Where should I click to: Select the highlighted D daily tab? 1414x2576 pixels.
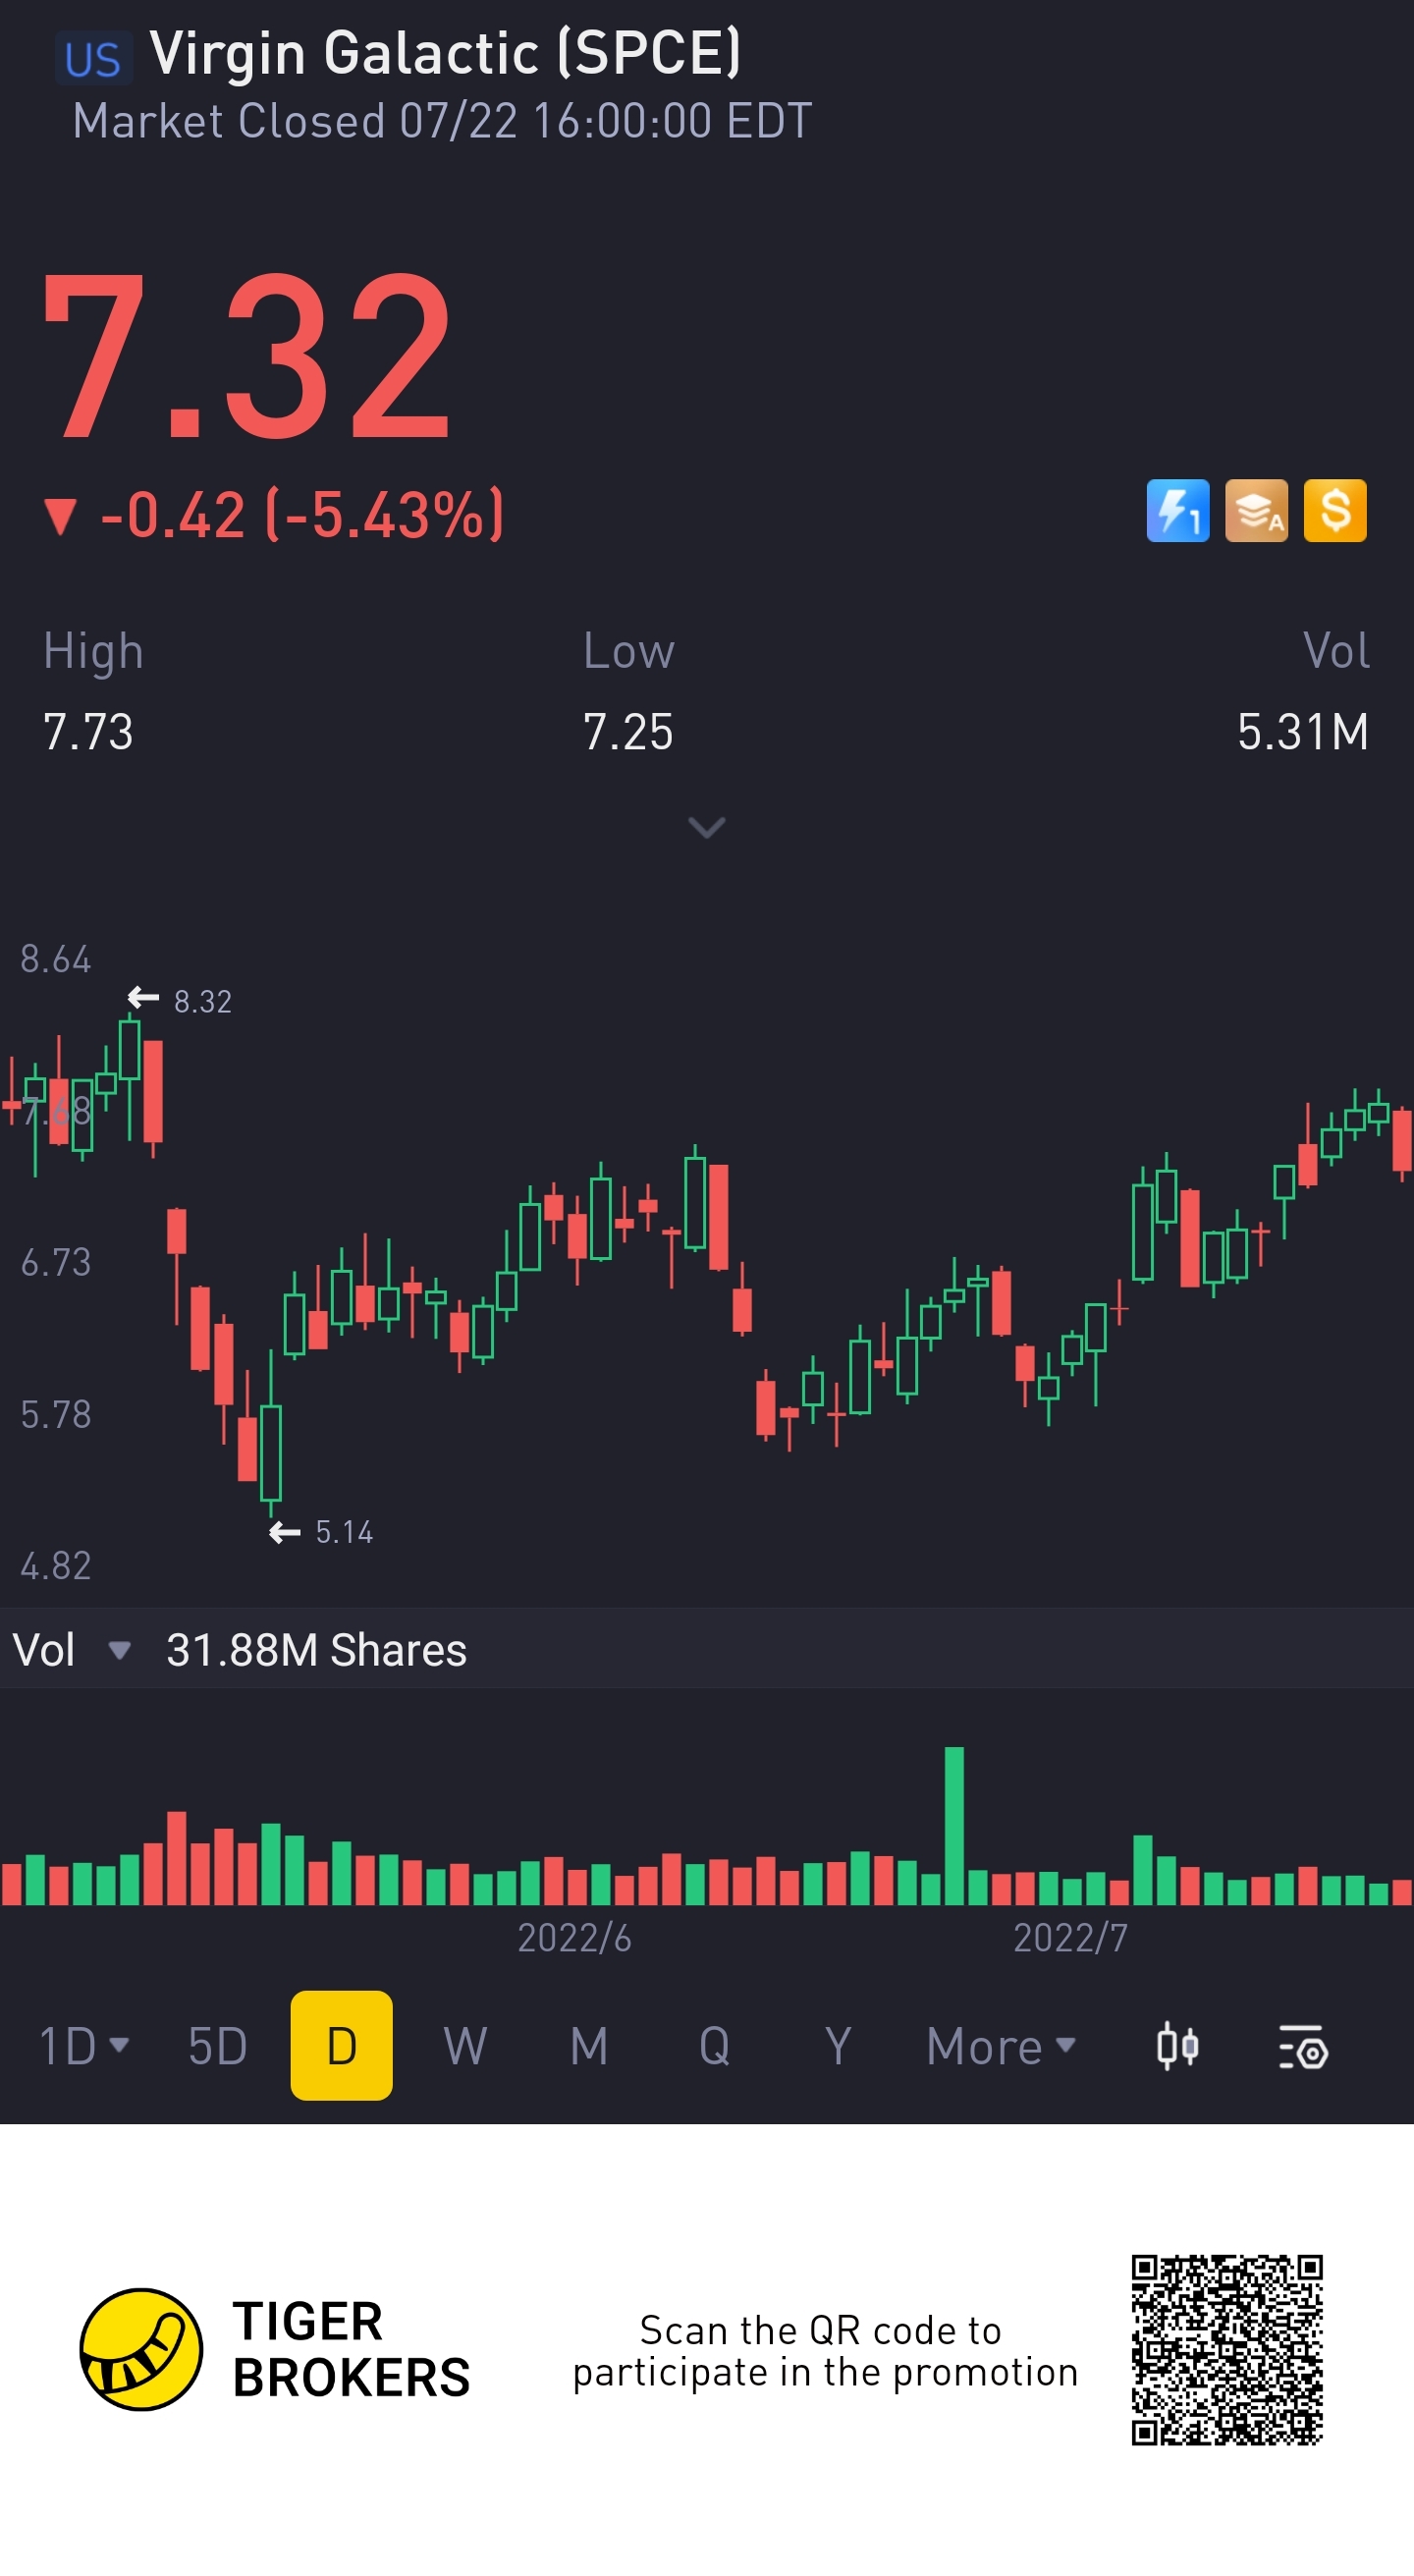pyautogui.click(x=341, y=2046)
